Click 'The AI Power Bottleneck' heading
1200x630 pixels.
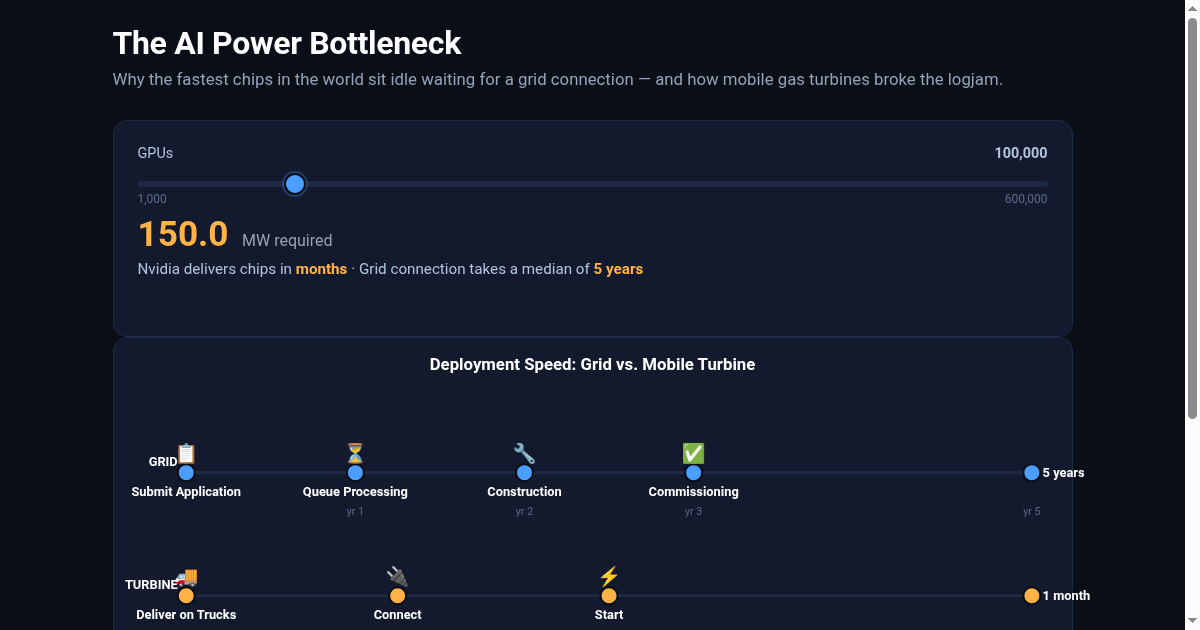287,43
